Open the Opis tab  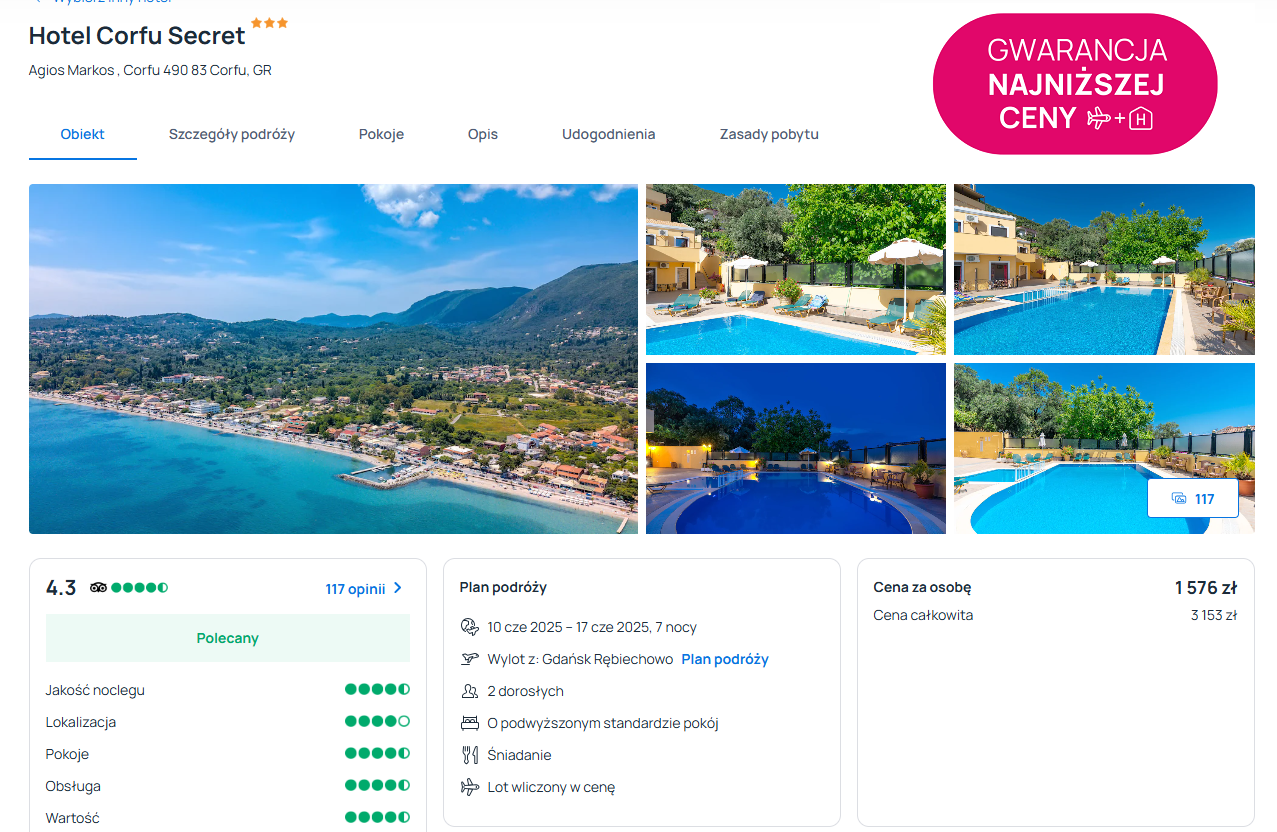click(483, 134)
